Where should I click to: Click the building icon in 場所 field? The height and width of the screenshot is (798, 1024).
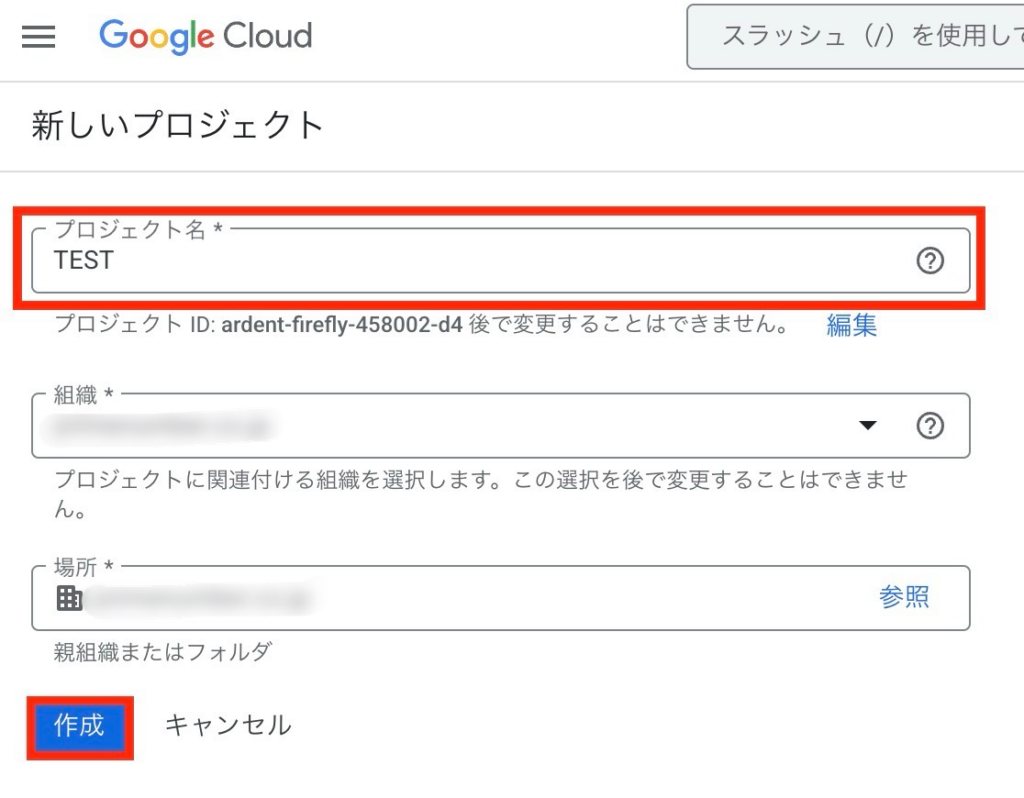pyautogui.click(x=69, y=598)
